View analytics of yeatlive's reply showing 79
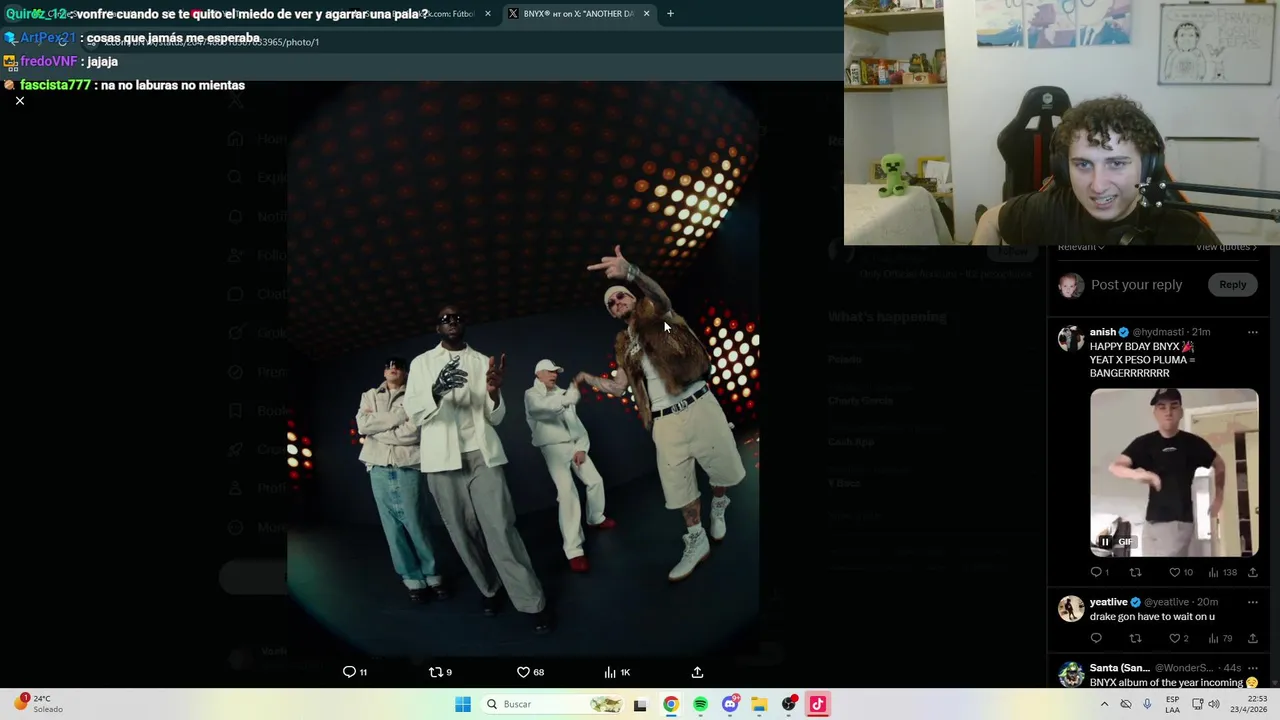 (1219, 638)
